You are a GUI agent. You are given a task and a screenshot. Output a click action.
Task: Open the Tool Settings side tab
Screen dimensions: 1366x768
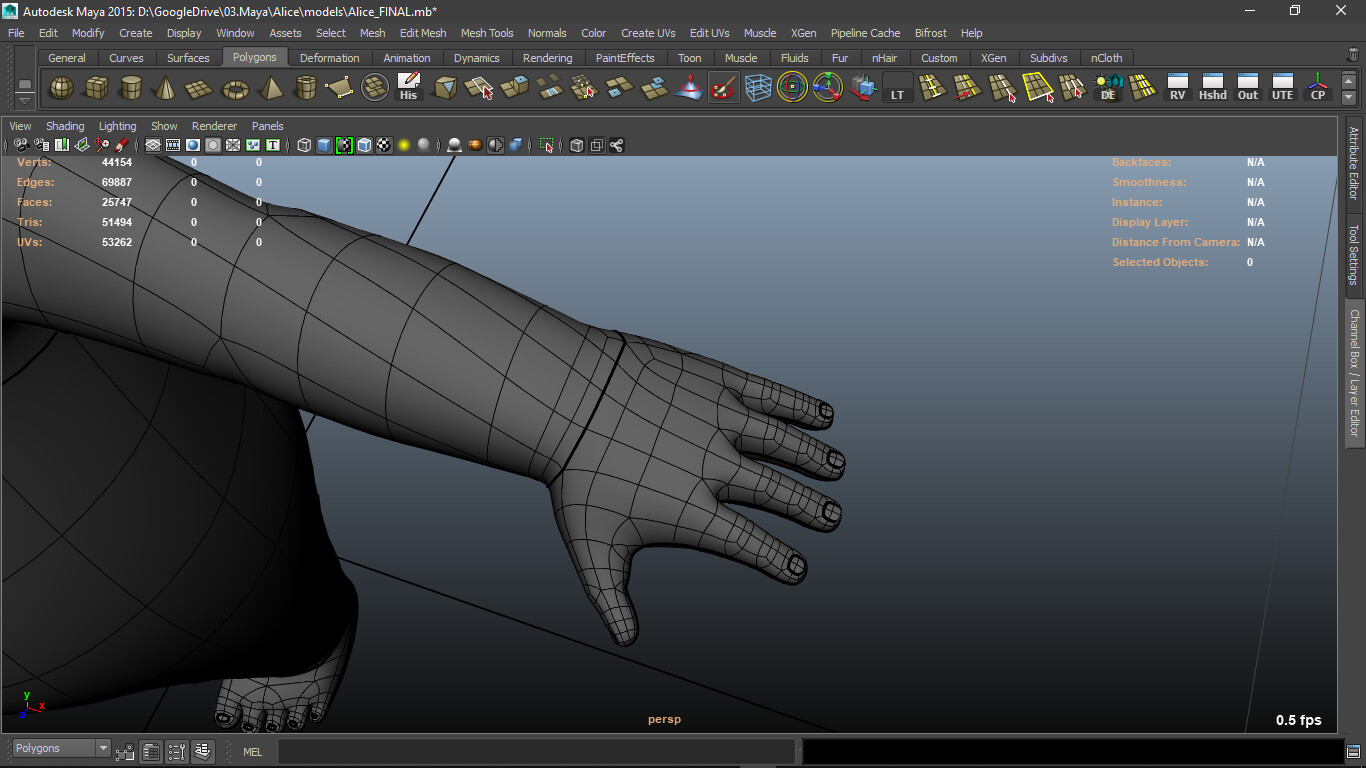1354,254
